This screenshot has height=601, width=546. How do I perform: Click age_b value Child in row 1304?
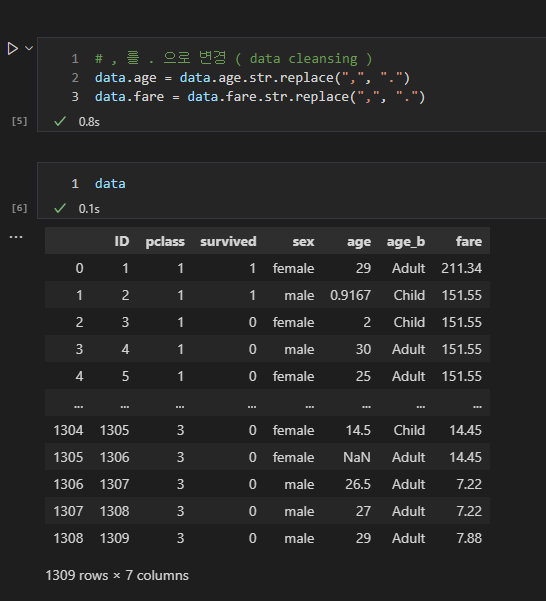[x=409, y=430]
